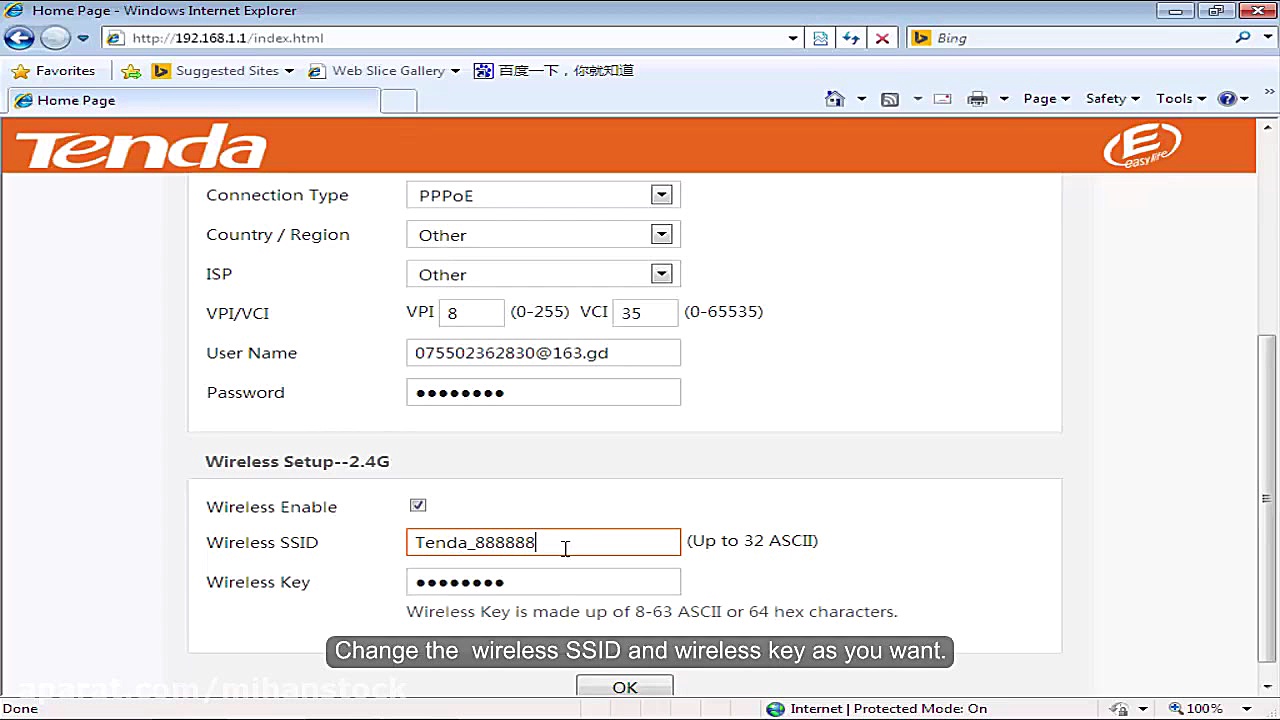Viewport: 1280px width, 720px height.
Task: Open the Favorites star button
Action: coord(54,71)
